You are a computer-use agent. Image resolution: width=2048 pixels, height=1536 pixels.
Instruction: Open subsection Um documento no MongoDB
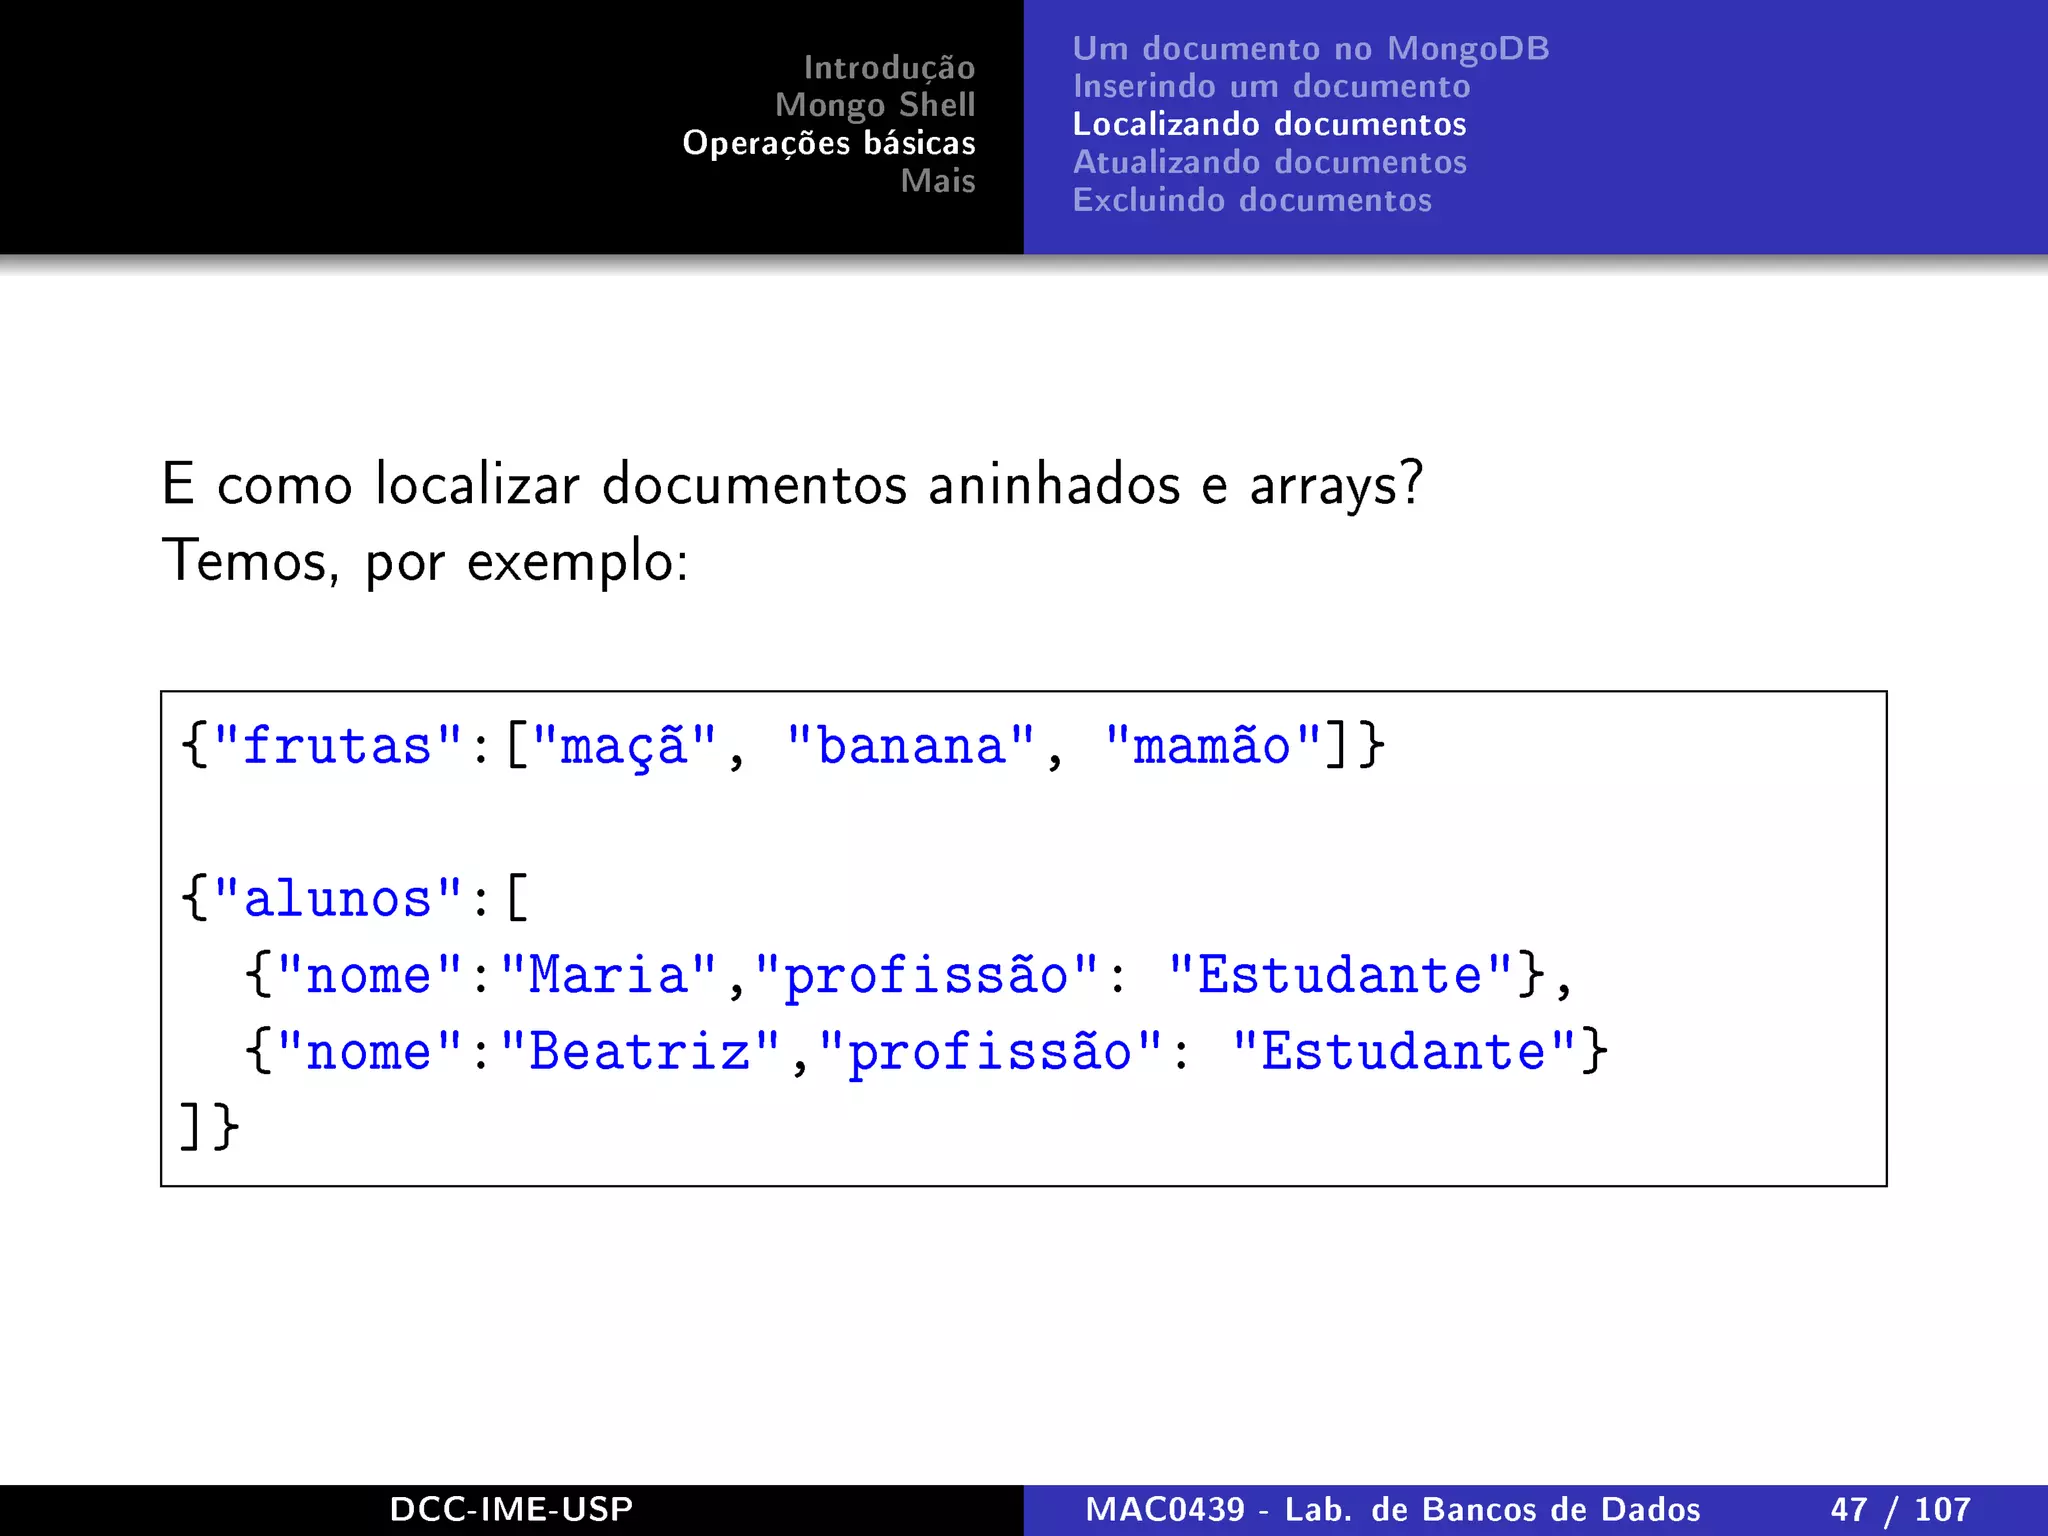pyautogui.click(x=1311, y=48)
